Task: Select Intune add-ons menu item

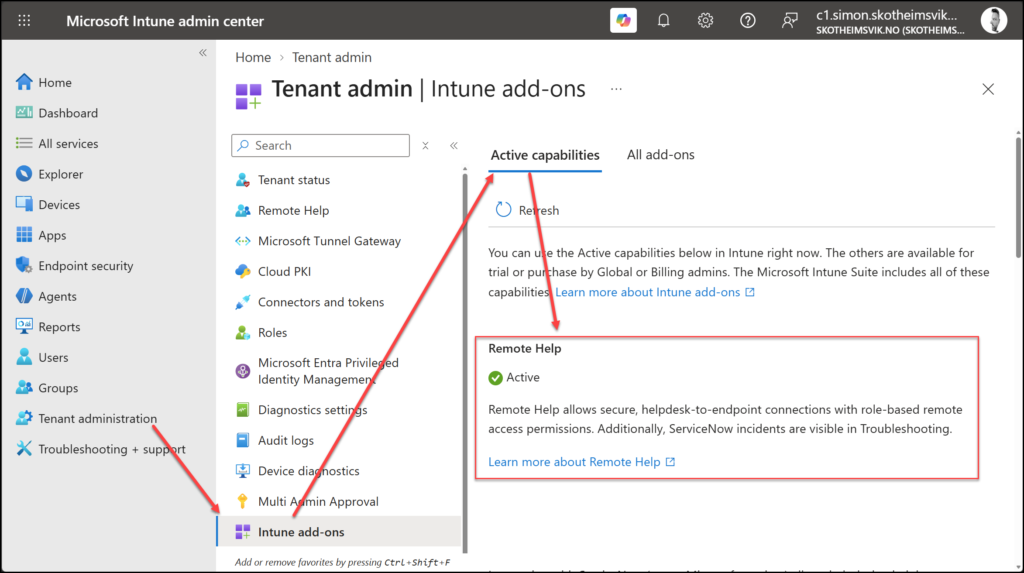Action: 340,532
